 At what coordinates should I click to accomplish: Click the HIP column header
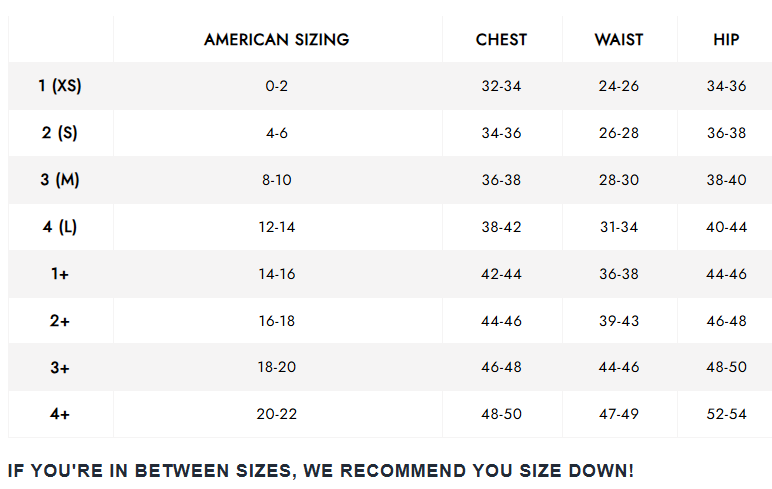(x=726, y=39)
